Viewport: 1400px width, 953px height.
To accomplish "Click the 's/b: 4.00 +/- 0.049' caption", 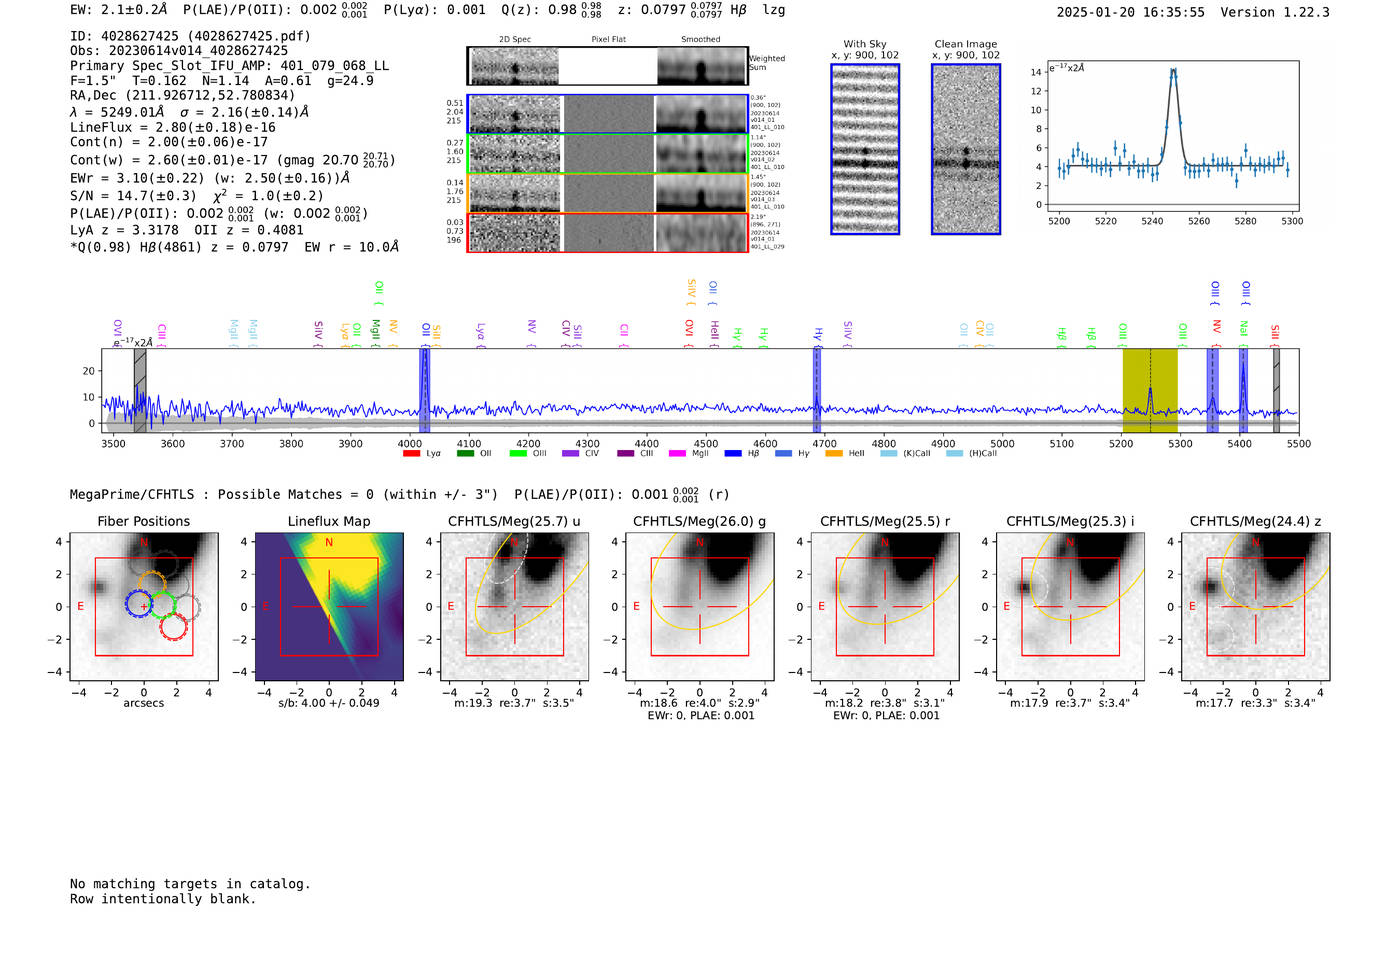I will click(329, 703).
